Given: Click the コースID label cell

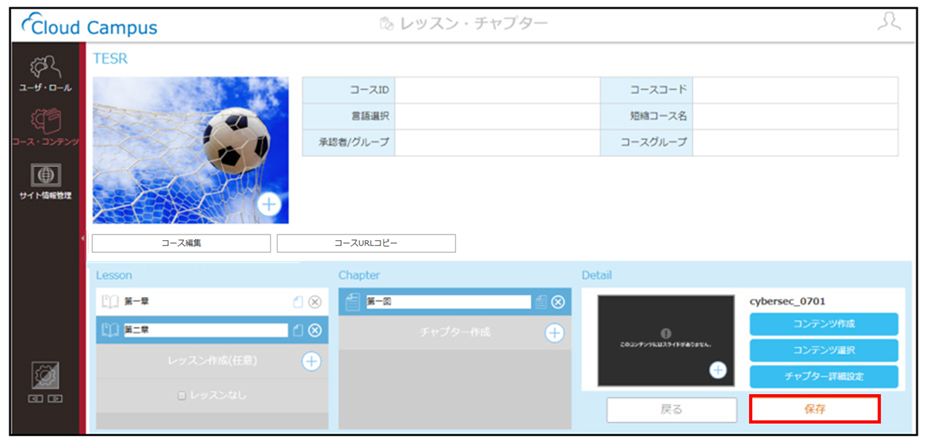Looking at the screenshot, I should [x=349, y=90].
